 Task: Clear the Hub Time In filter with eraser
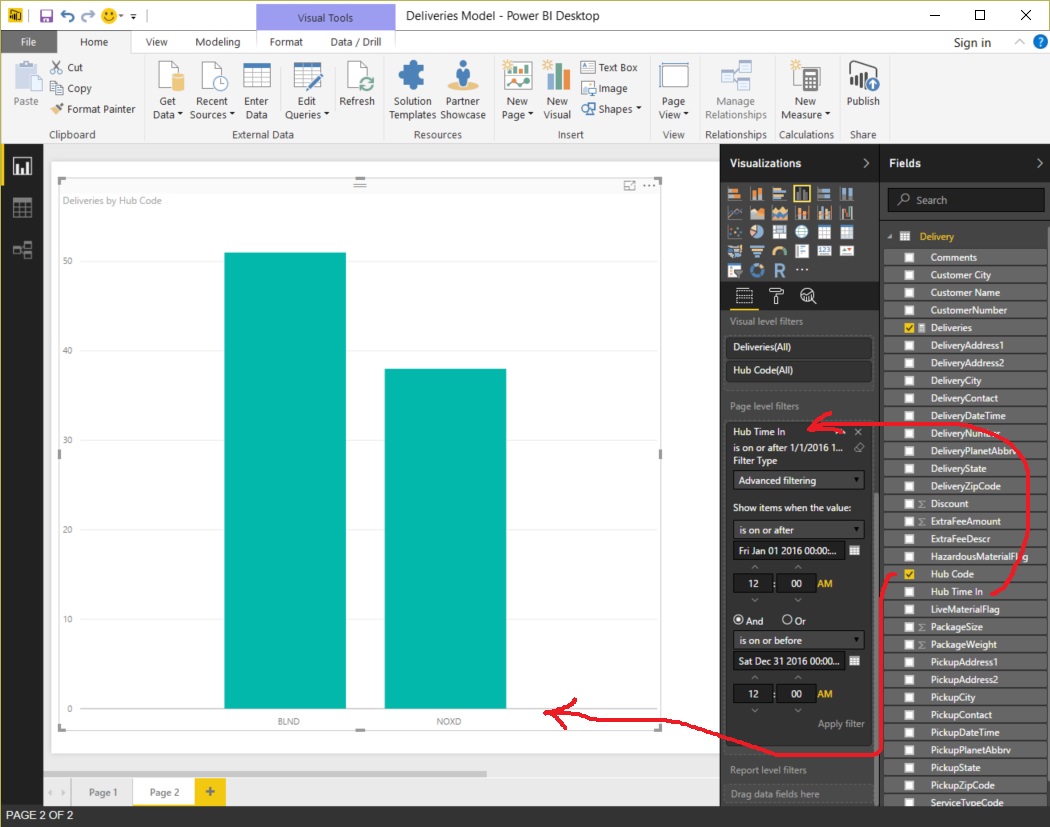coord(859,447)
